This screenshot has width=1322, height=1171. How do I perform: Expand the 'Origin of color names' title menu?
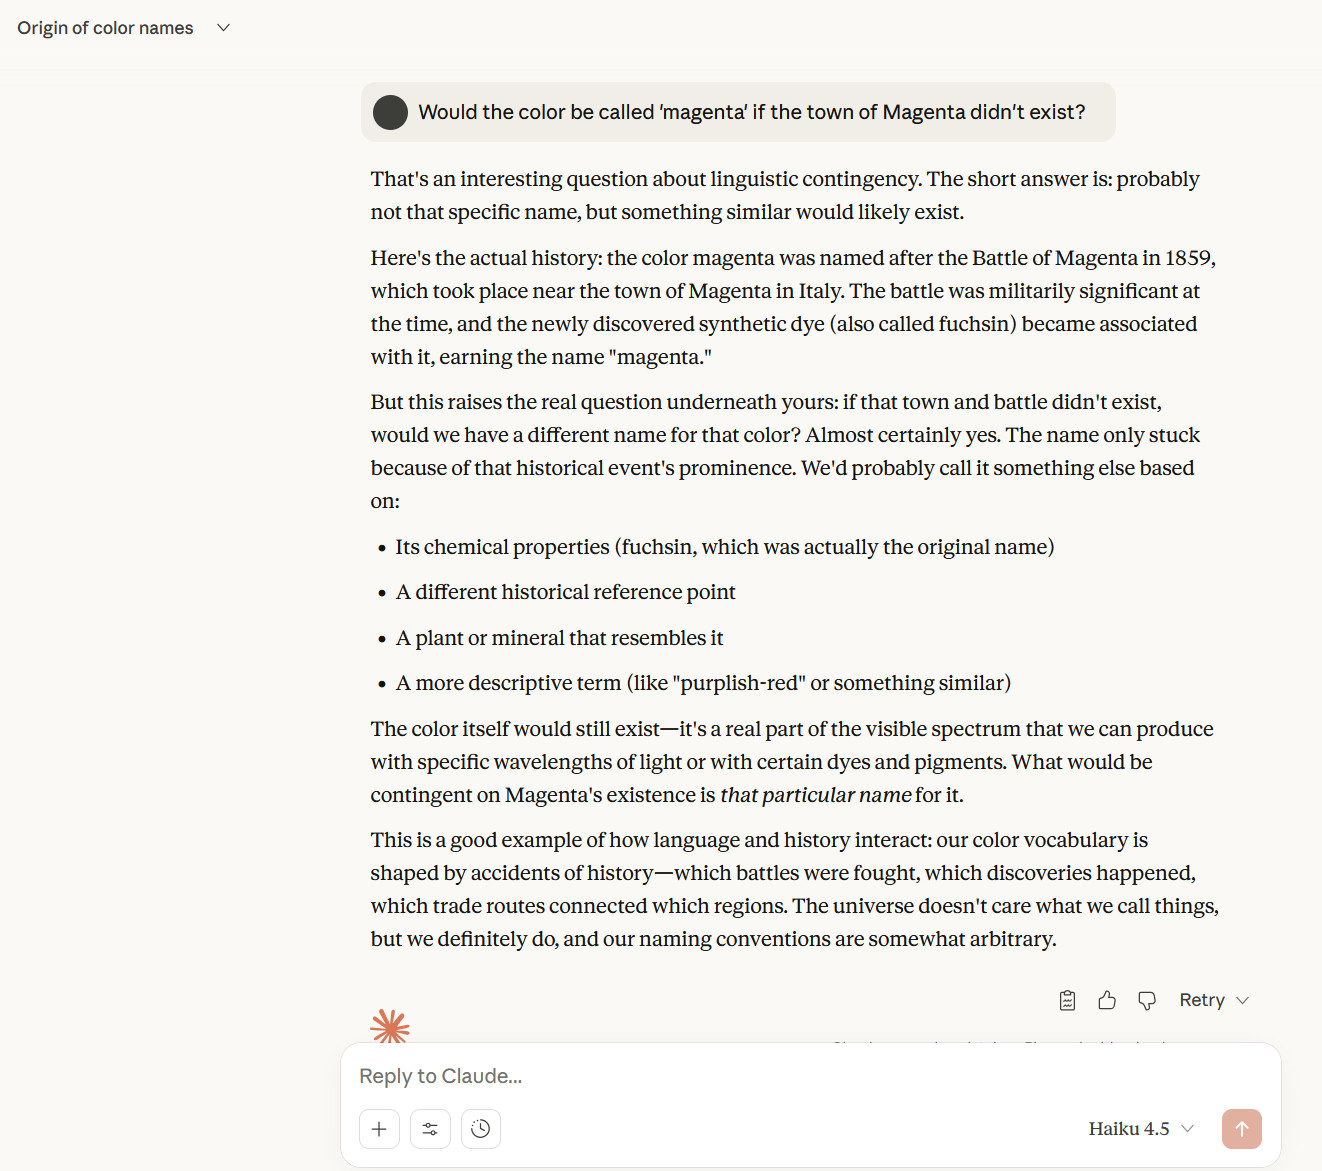coord(222,27)
